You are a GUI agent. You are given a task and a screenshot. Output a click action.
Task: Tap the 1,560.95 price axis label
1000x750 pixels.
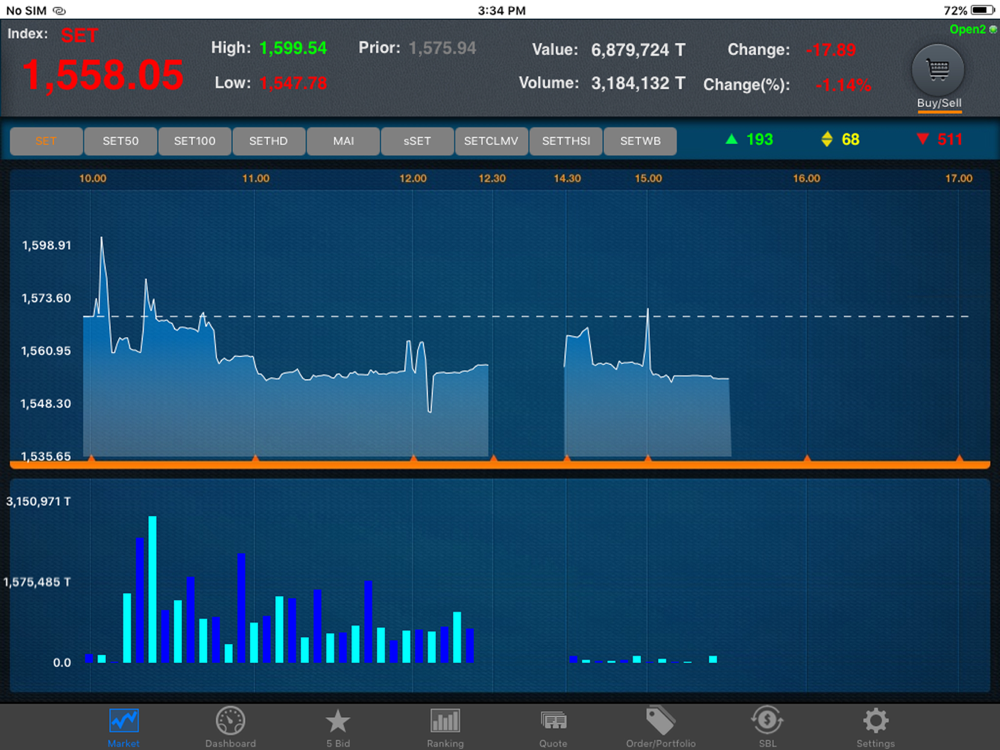[47, 351]
